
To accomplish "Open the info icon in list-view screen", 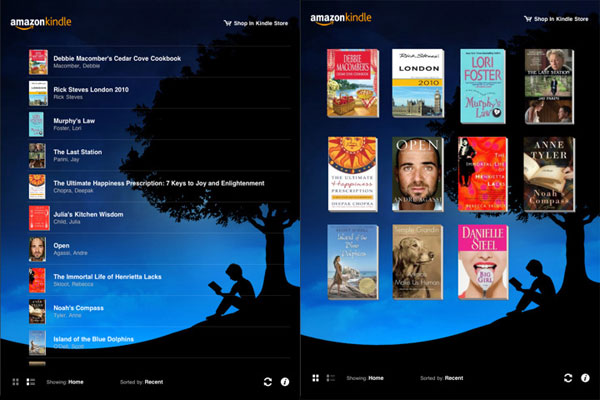I will click(x=285, y=381).
